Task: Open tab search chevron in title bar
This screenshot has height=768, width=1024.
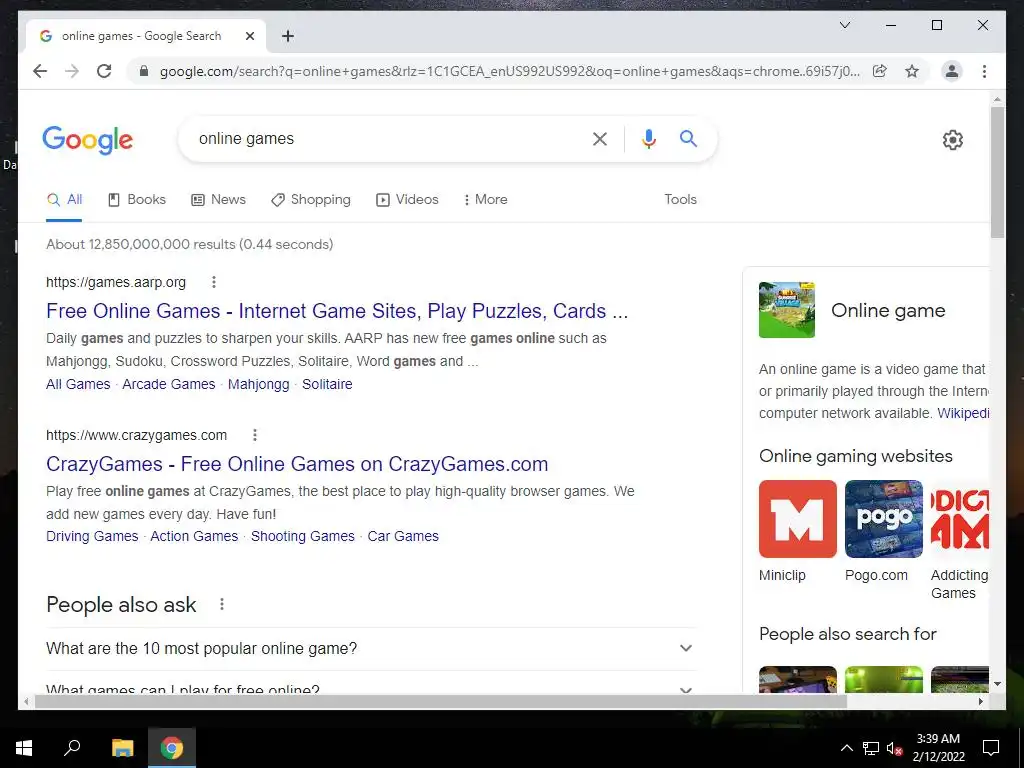Action: [844, 25]
